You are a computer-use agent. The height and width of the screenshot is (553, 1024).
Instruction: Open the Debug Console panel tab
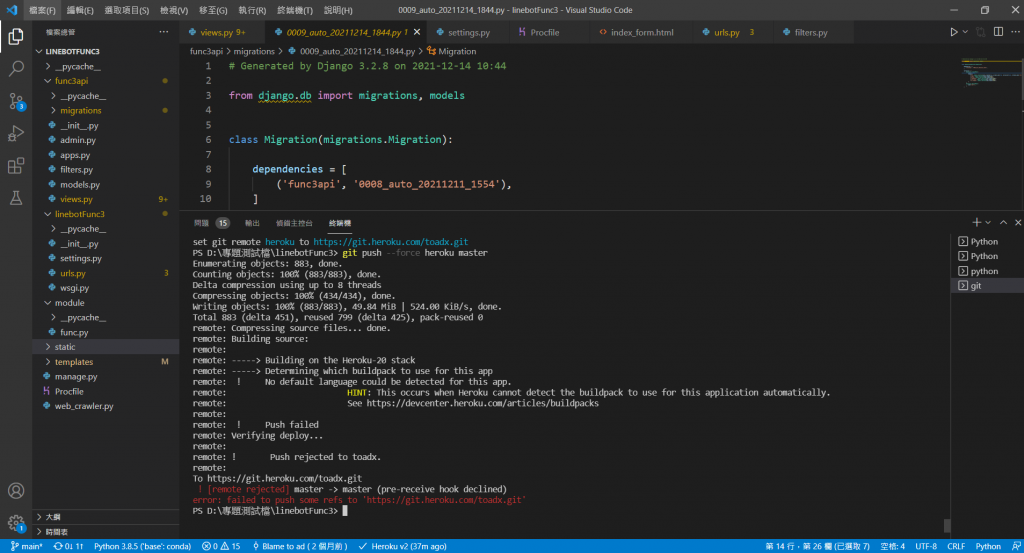coord(294,223)
